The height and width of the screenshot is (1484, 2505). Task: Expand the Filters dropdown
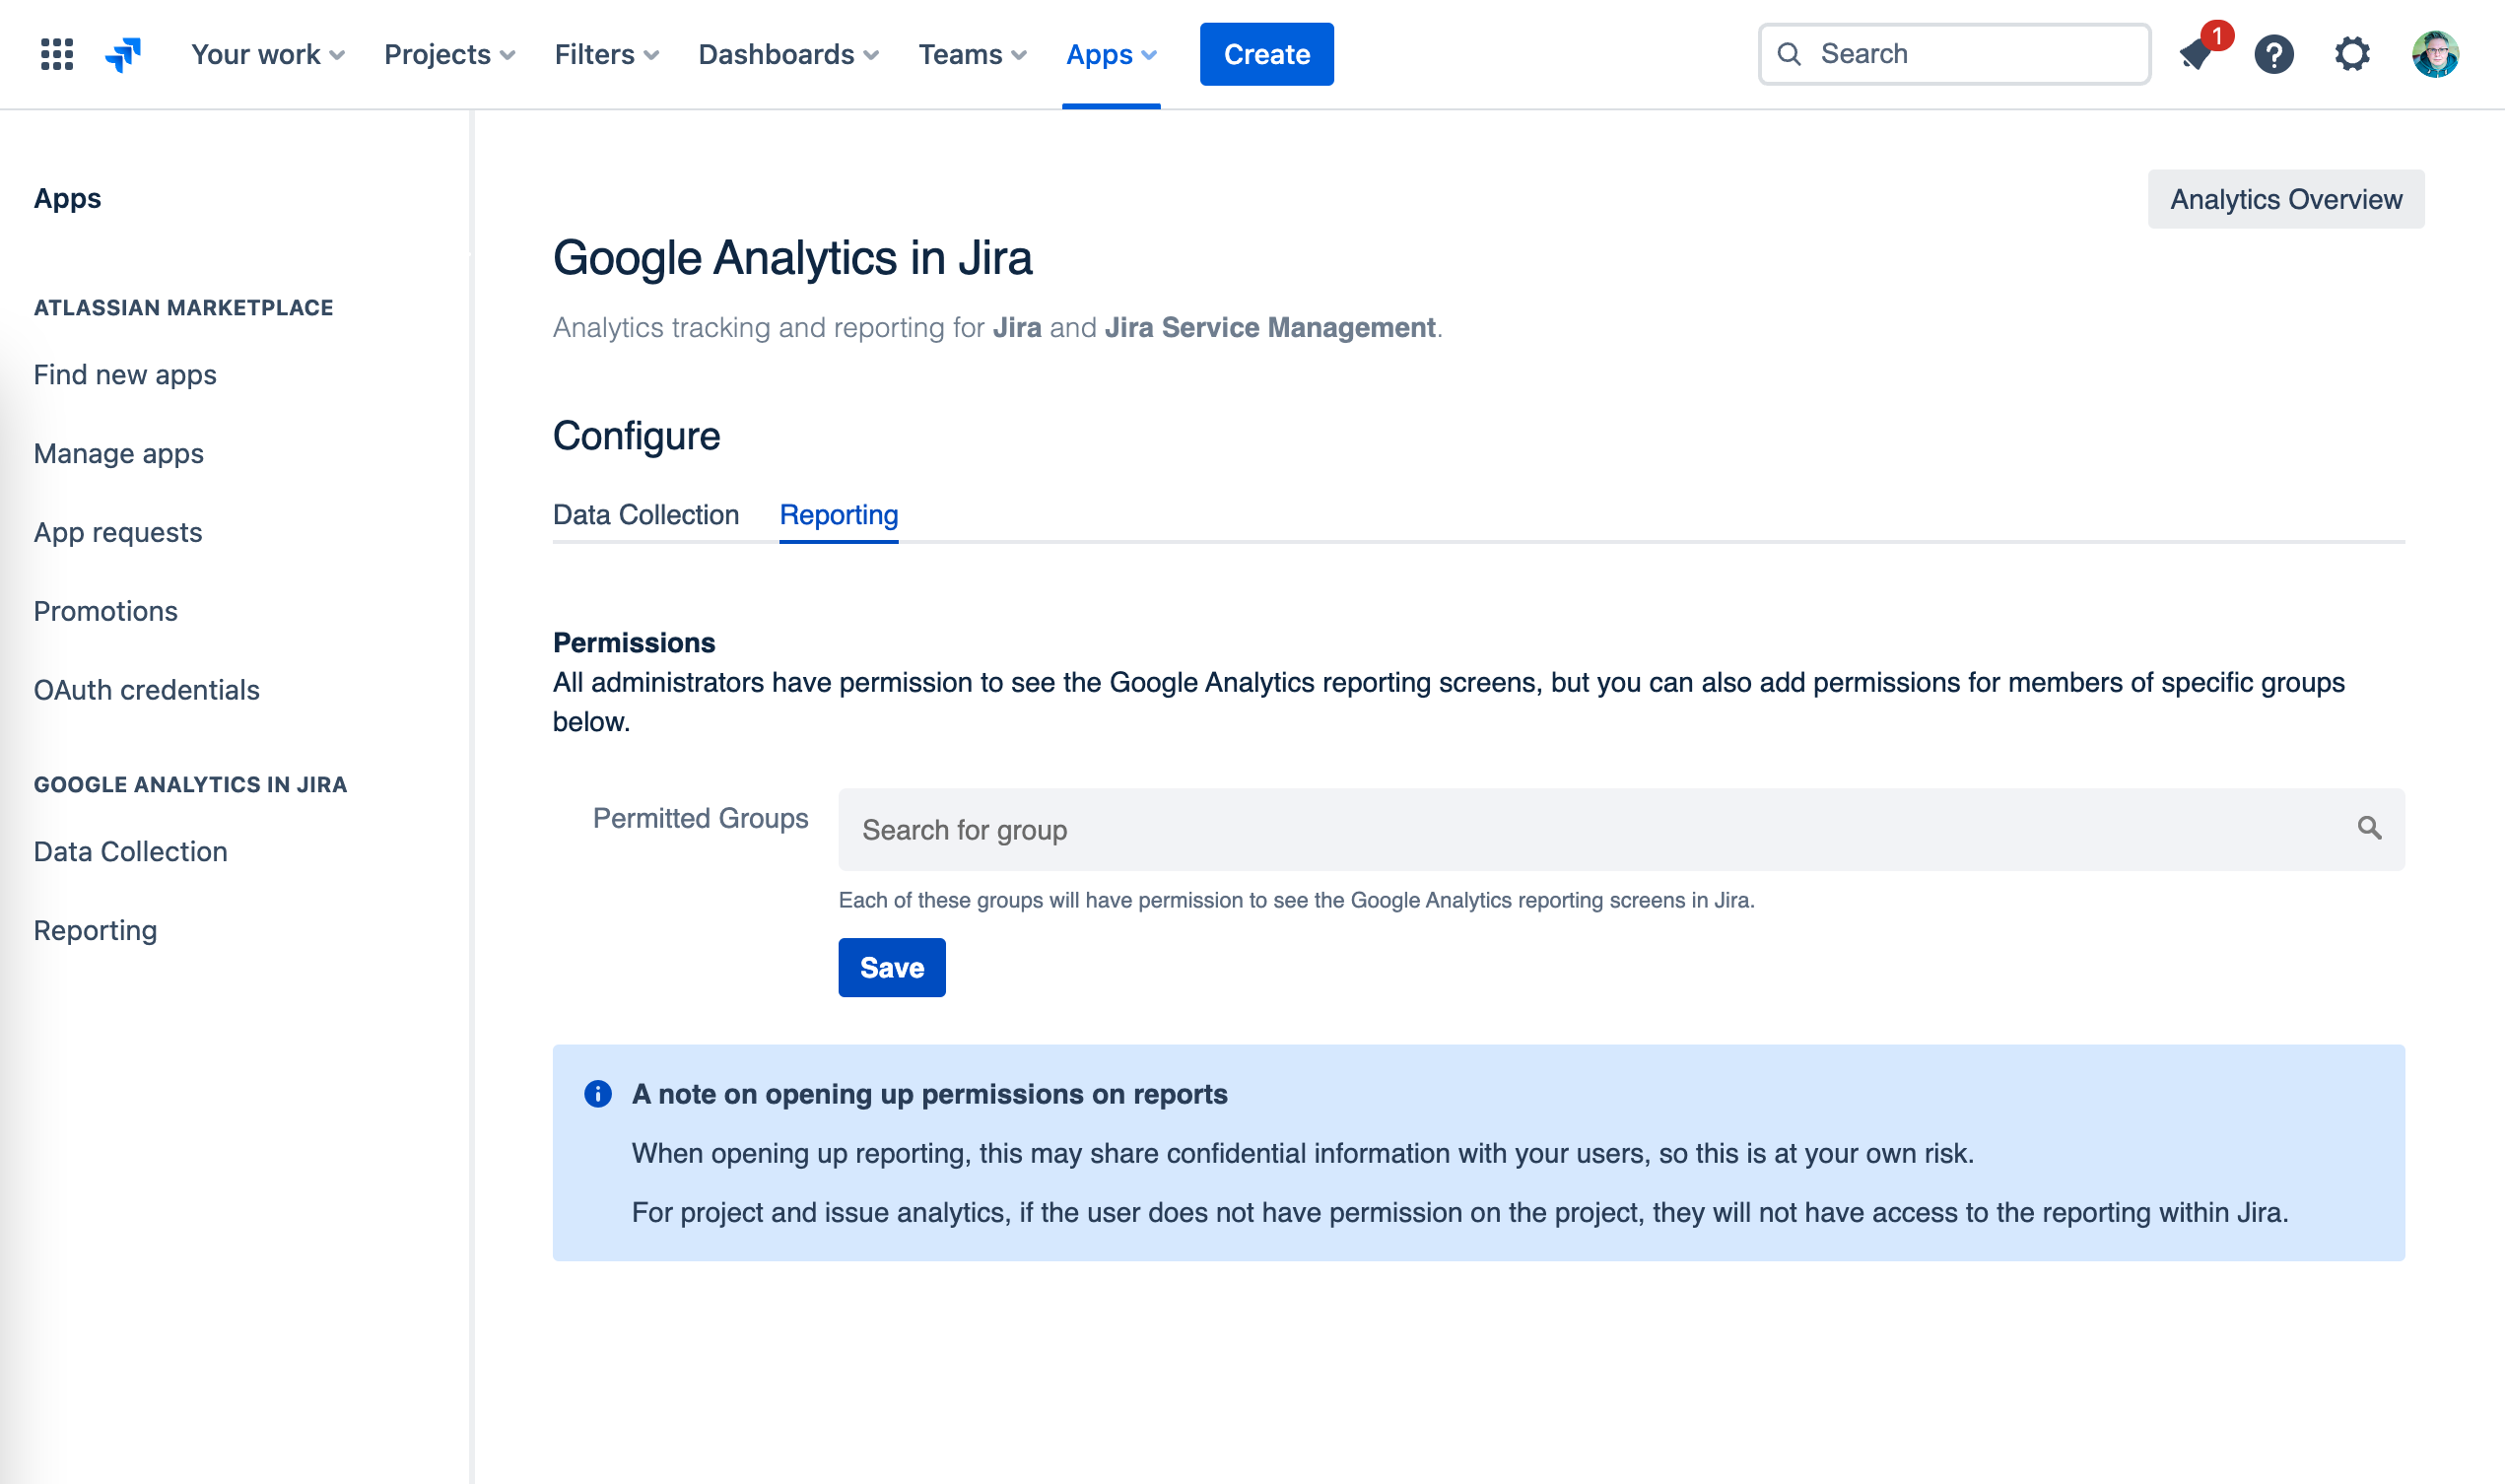606,54
